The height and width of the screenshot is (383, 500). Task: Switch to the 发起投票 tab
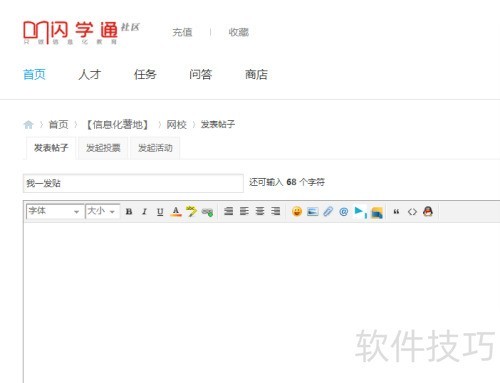coord(103,148)
